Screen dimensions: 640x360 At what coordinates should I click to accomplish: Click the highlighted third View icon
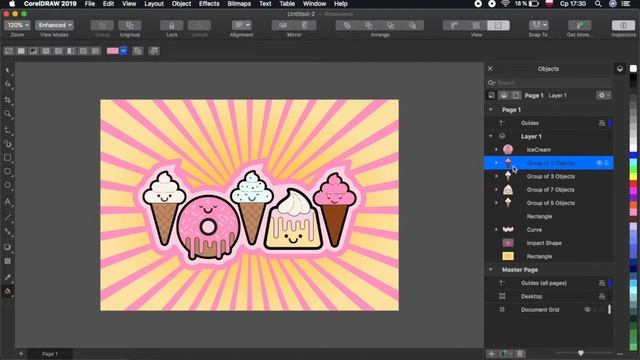[498, 25]
